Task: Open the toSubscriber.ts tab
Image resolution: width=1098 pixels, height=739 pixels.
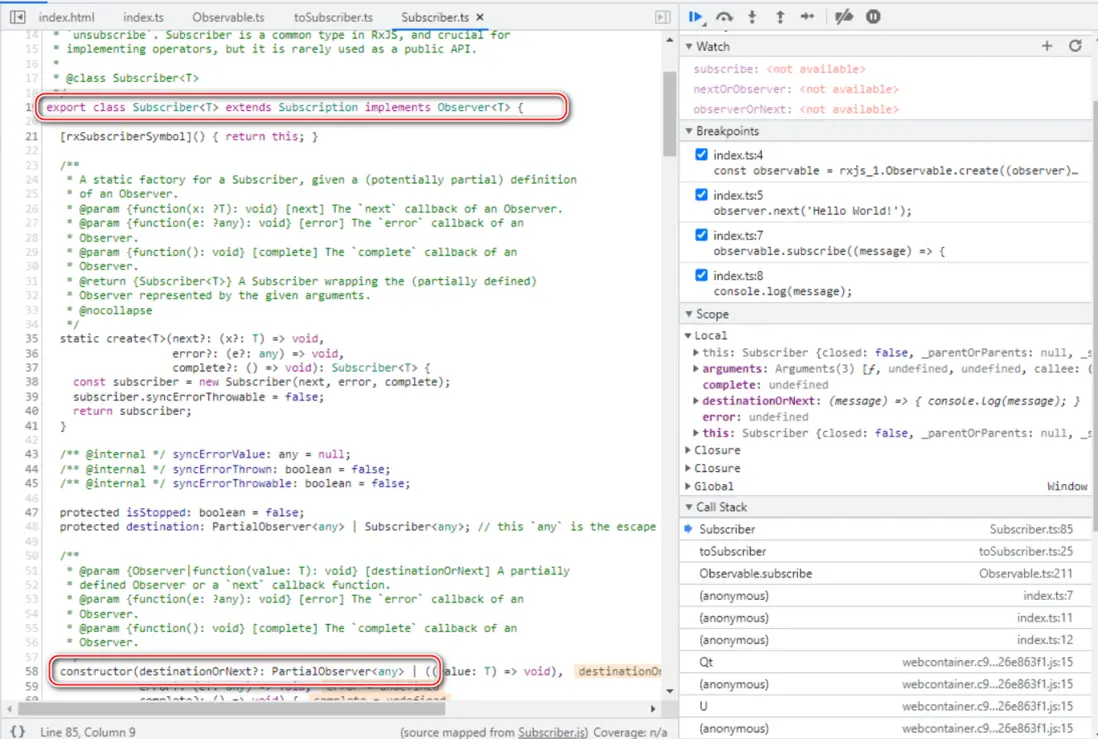Action: click(333, 17)
